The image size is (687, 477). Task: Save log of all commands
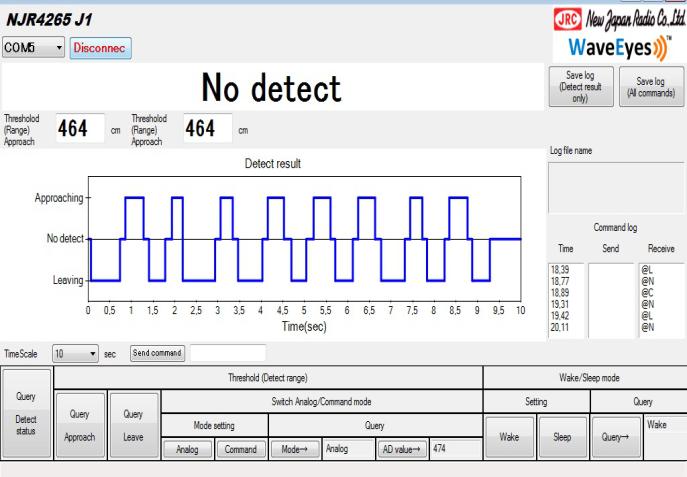[651, 86]
